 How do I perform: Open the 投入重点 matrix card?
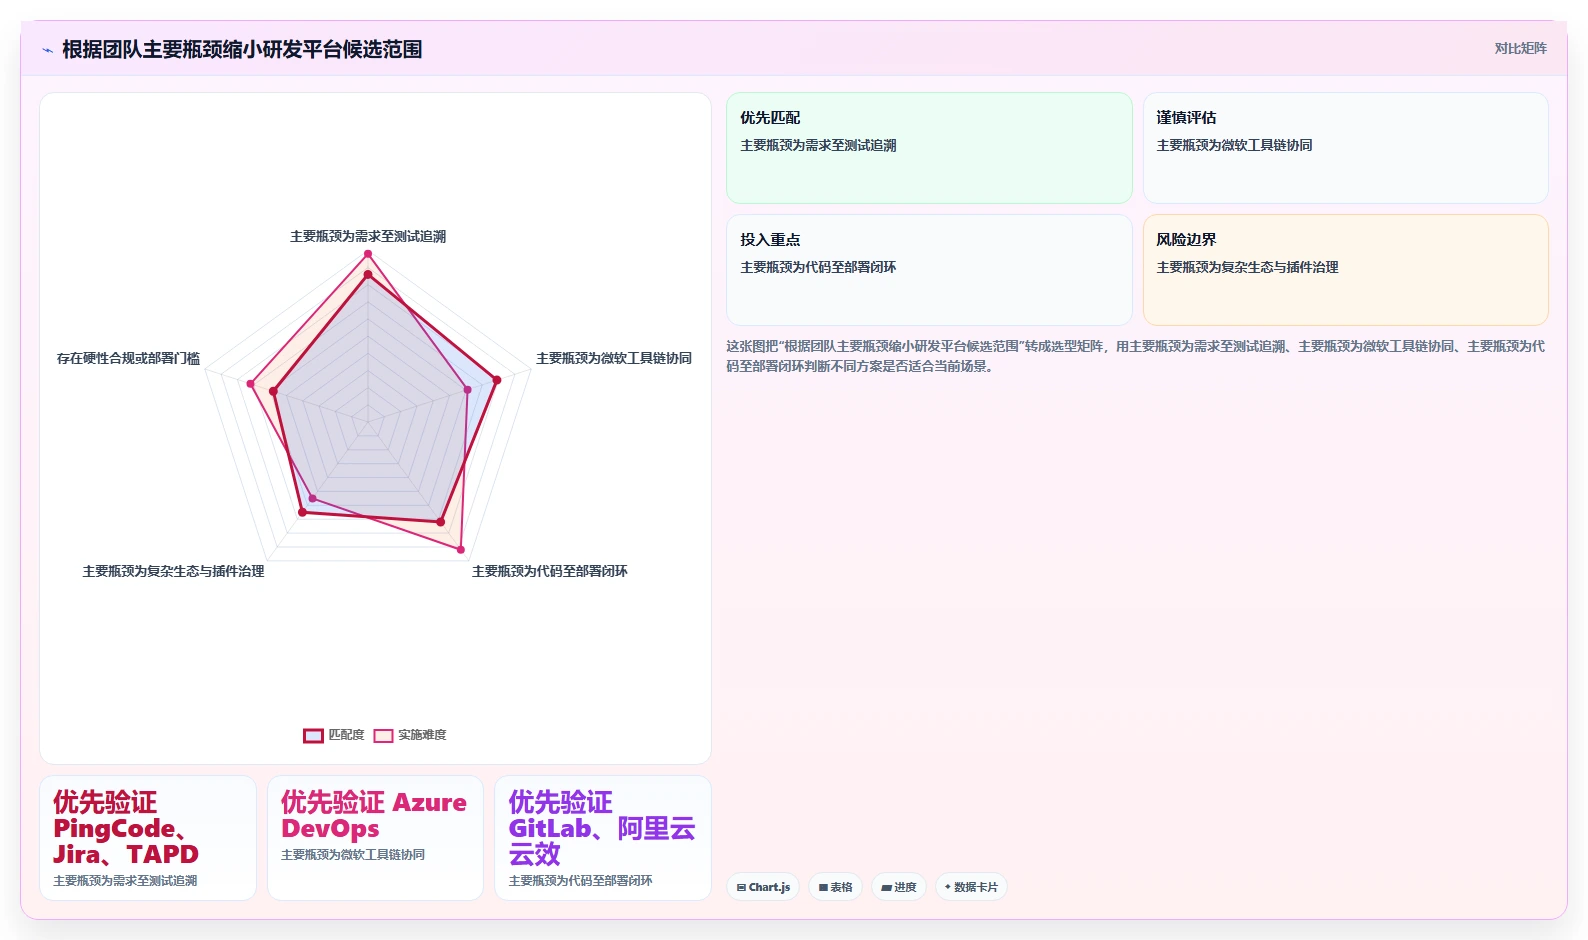tap(929, 270)
